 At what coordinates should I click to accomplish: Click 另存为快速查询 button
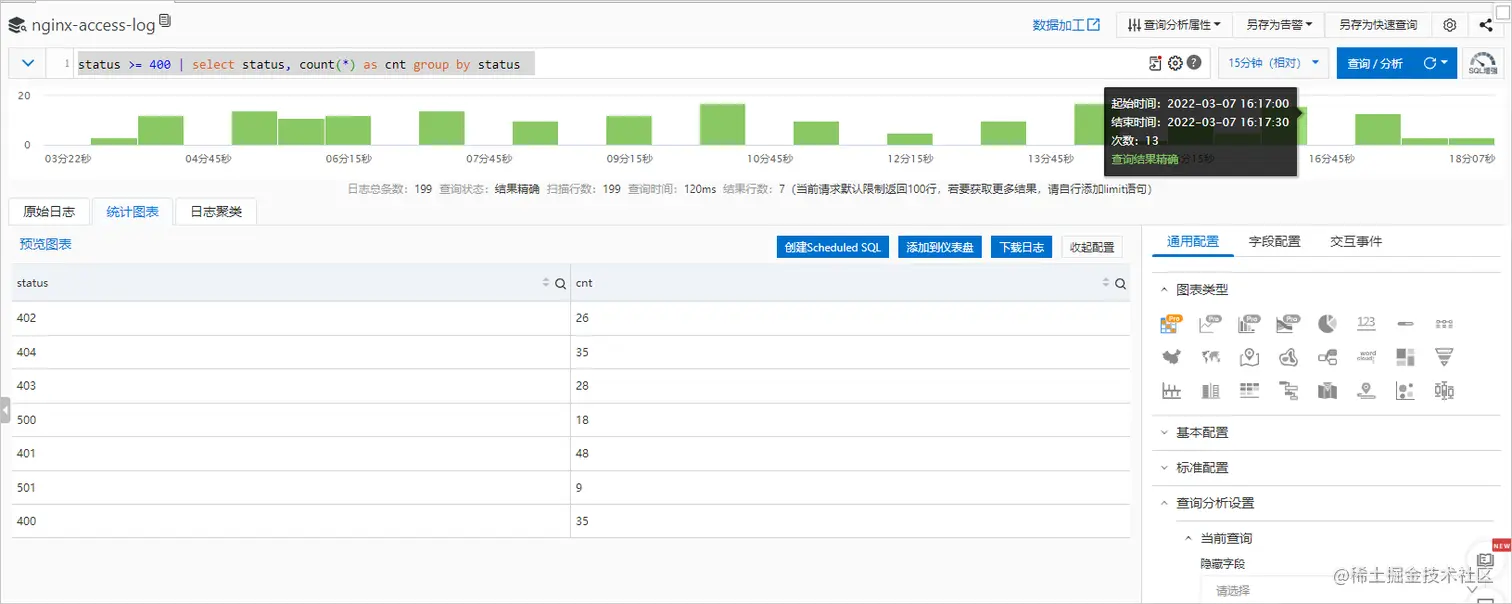tap(1378, 25)
